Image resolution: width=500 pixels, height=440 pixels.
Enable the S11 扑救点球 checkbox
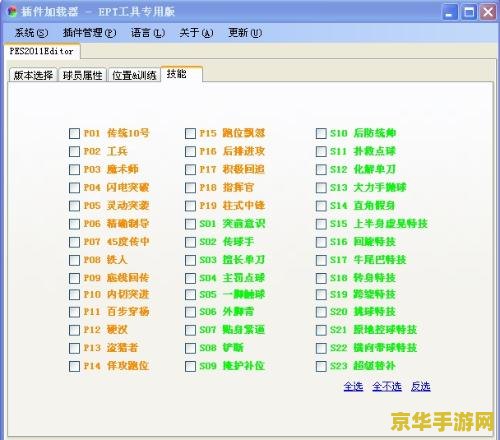[x=321, y=151]
